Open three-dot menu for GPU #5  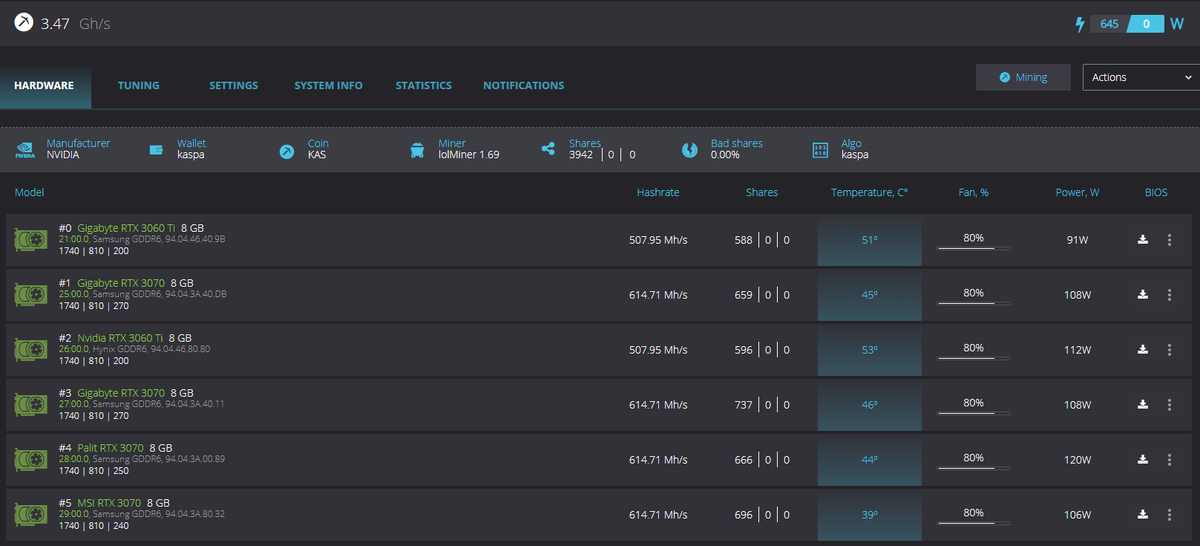pyautogui.click(x=1169, y=515)
